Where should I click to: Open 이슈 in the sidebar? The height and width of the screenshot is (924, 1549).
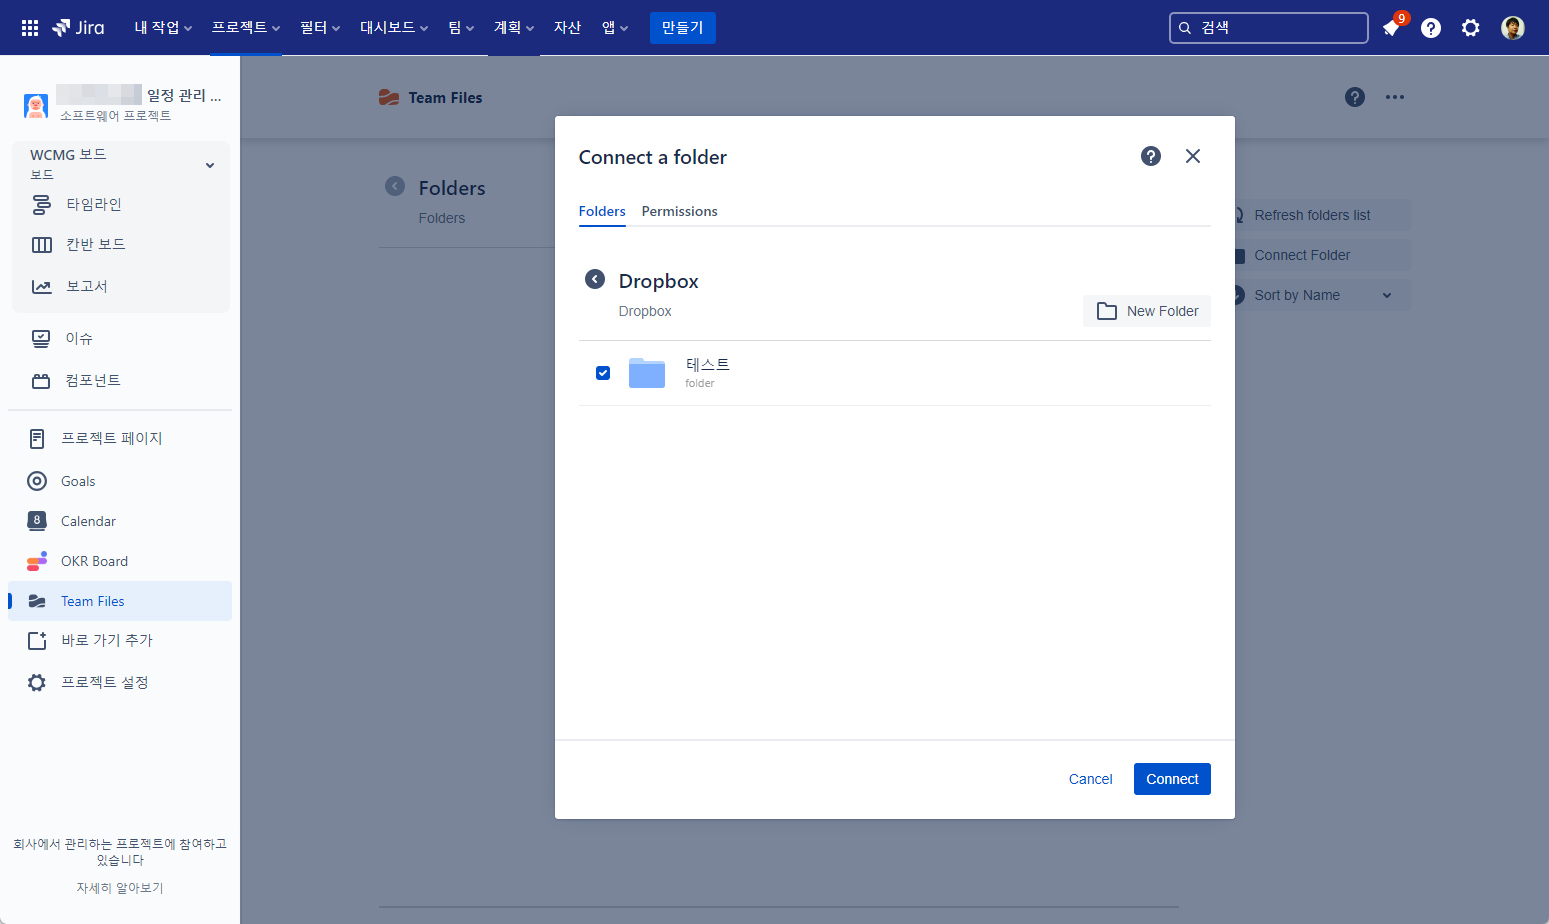pos(120,338)
